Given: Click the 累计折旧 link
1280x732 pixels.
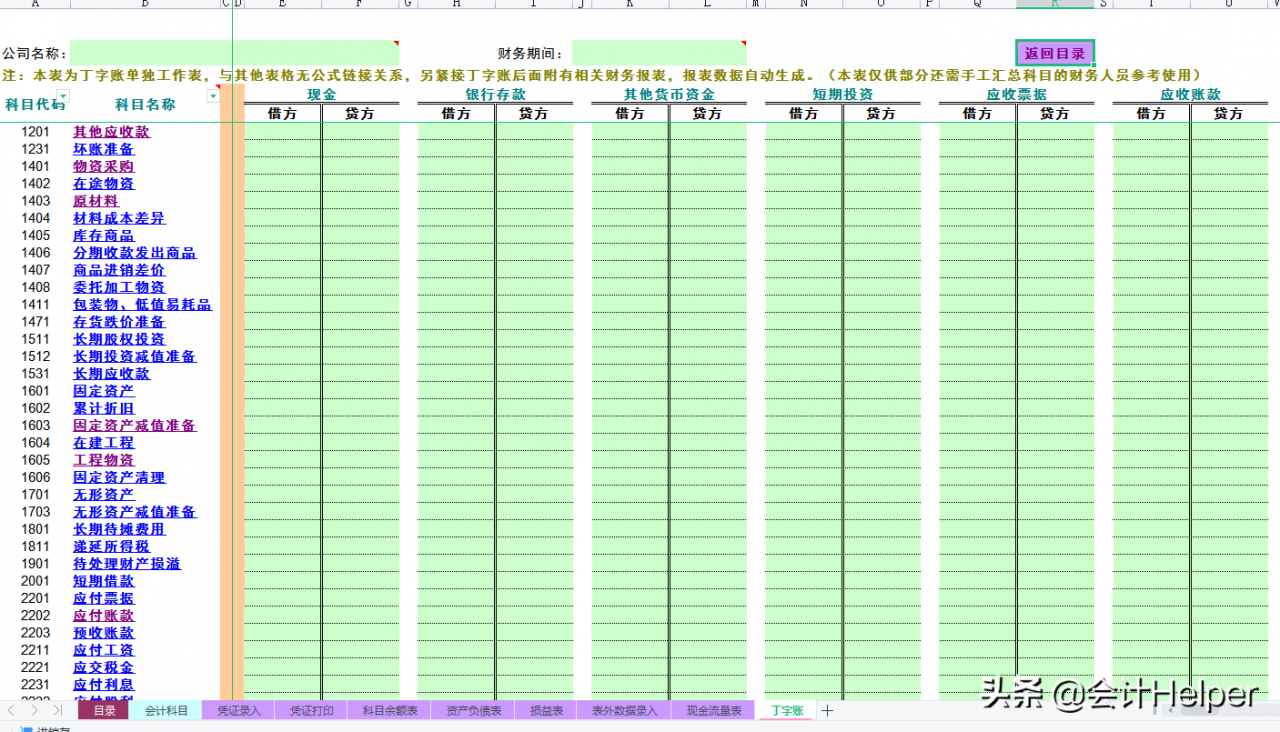Looking at the screenshot, I should coord(103,409).
